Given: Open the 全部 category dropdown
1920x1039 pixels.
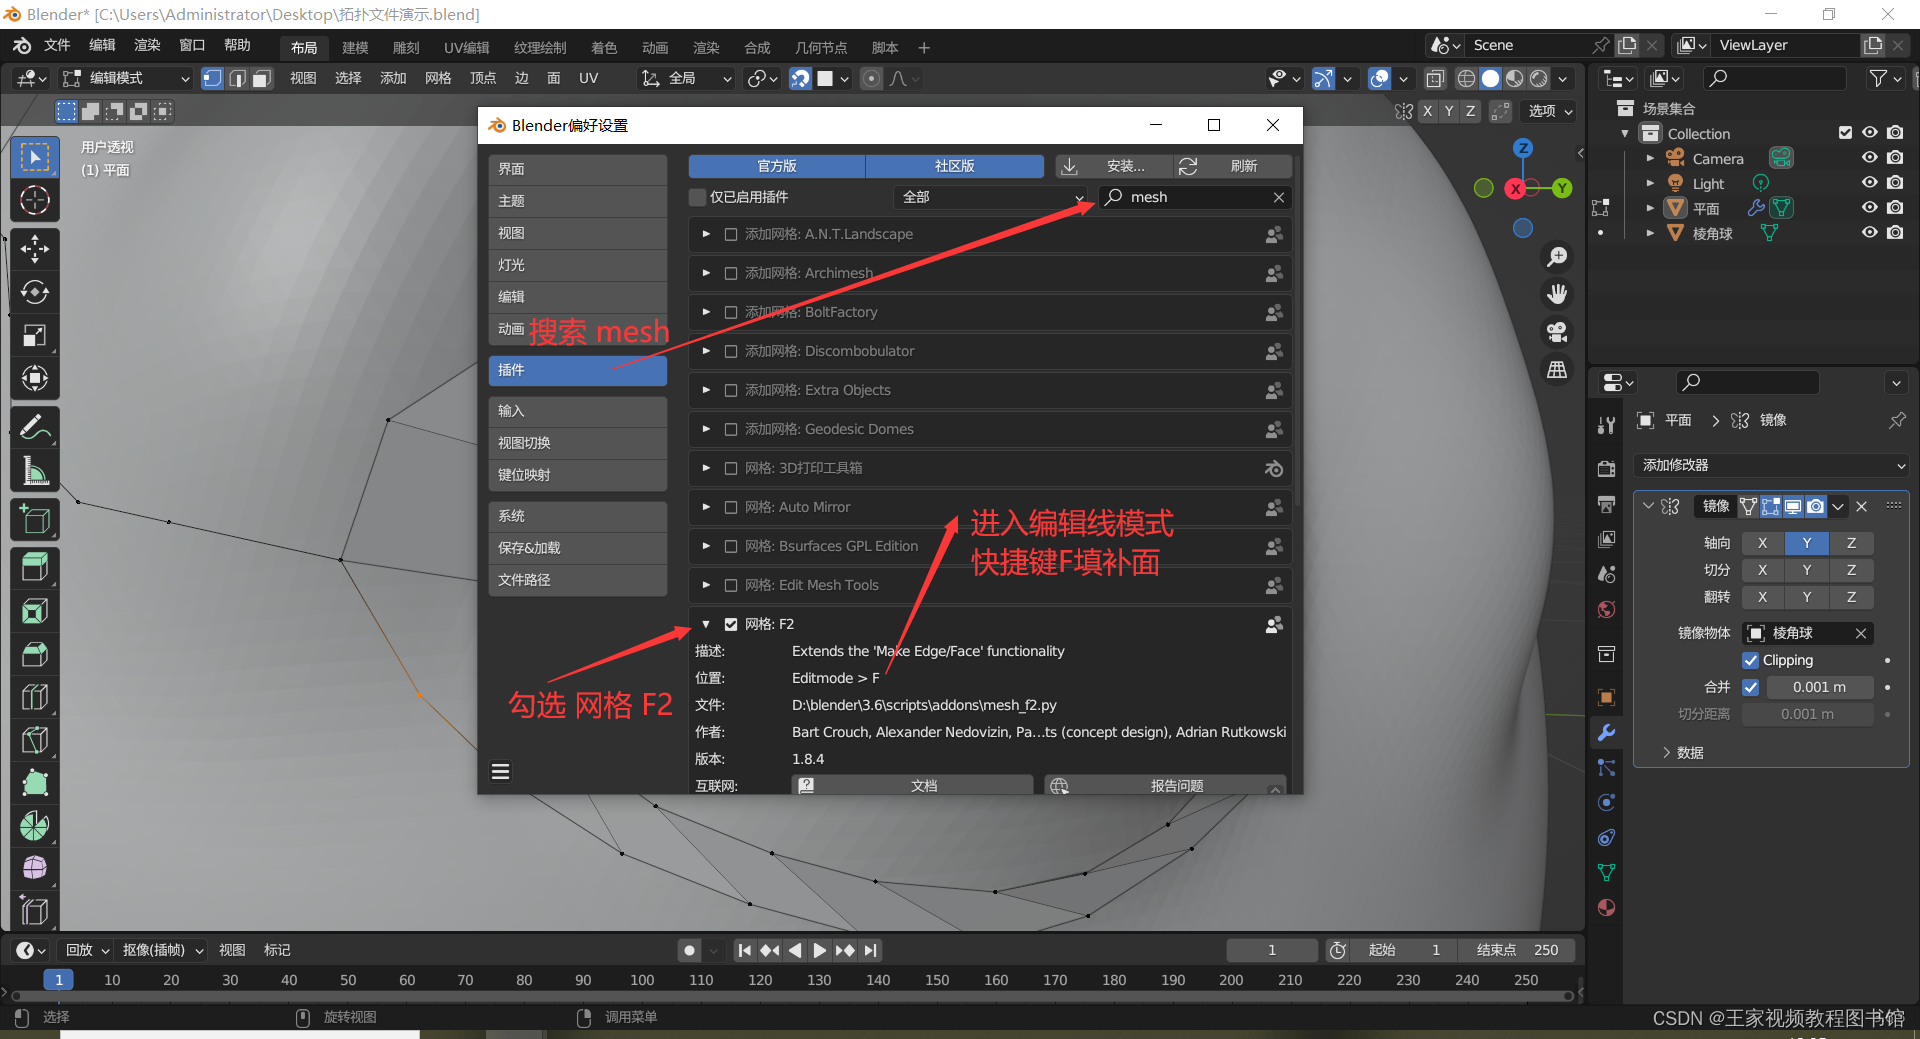Looking at the screenshot, I should (x=991, y=197).
